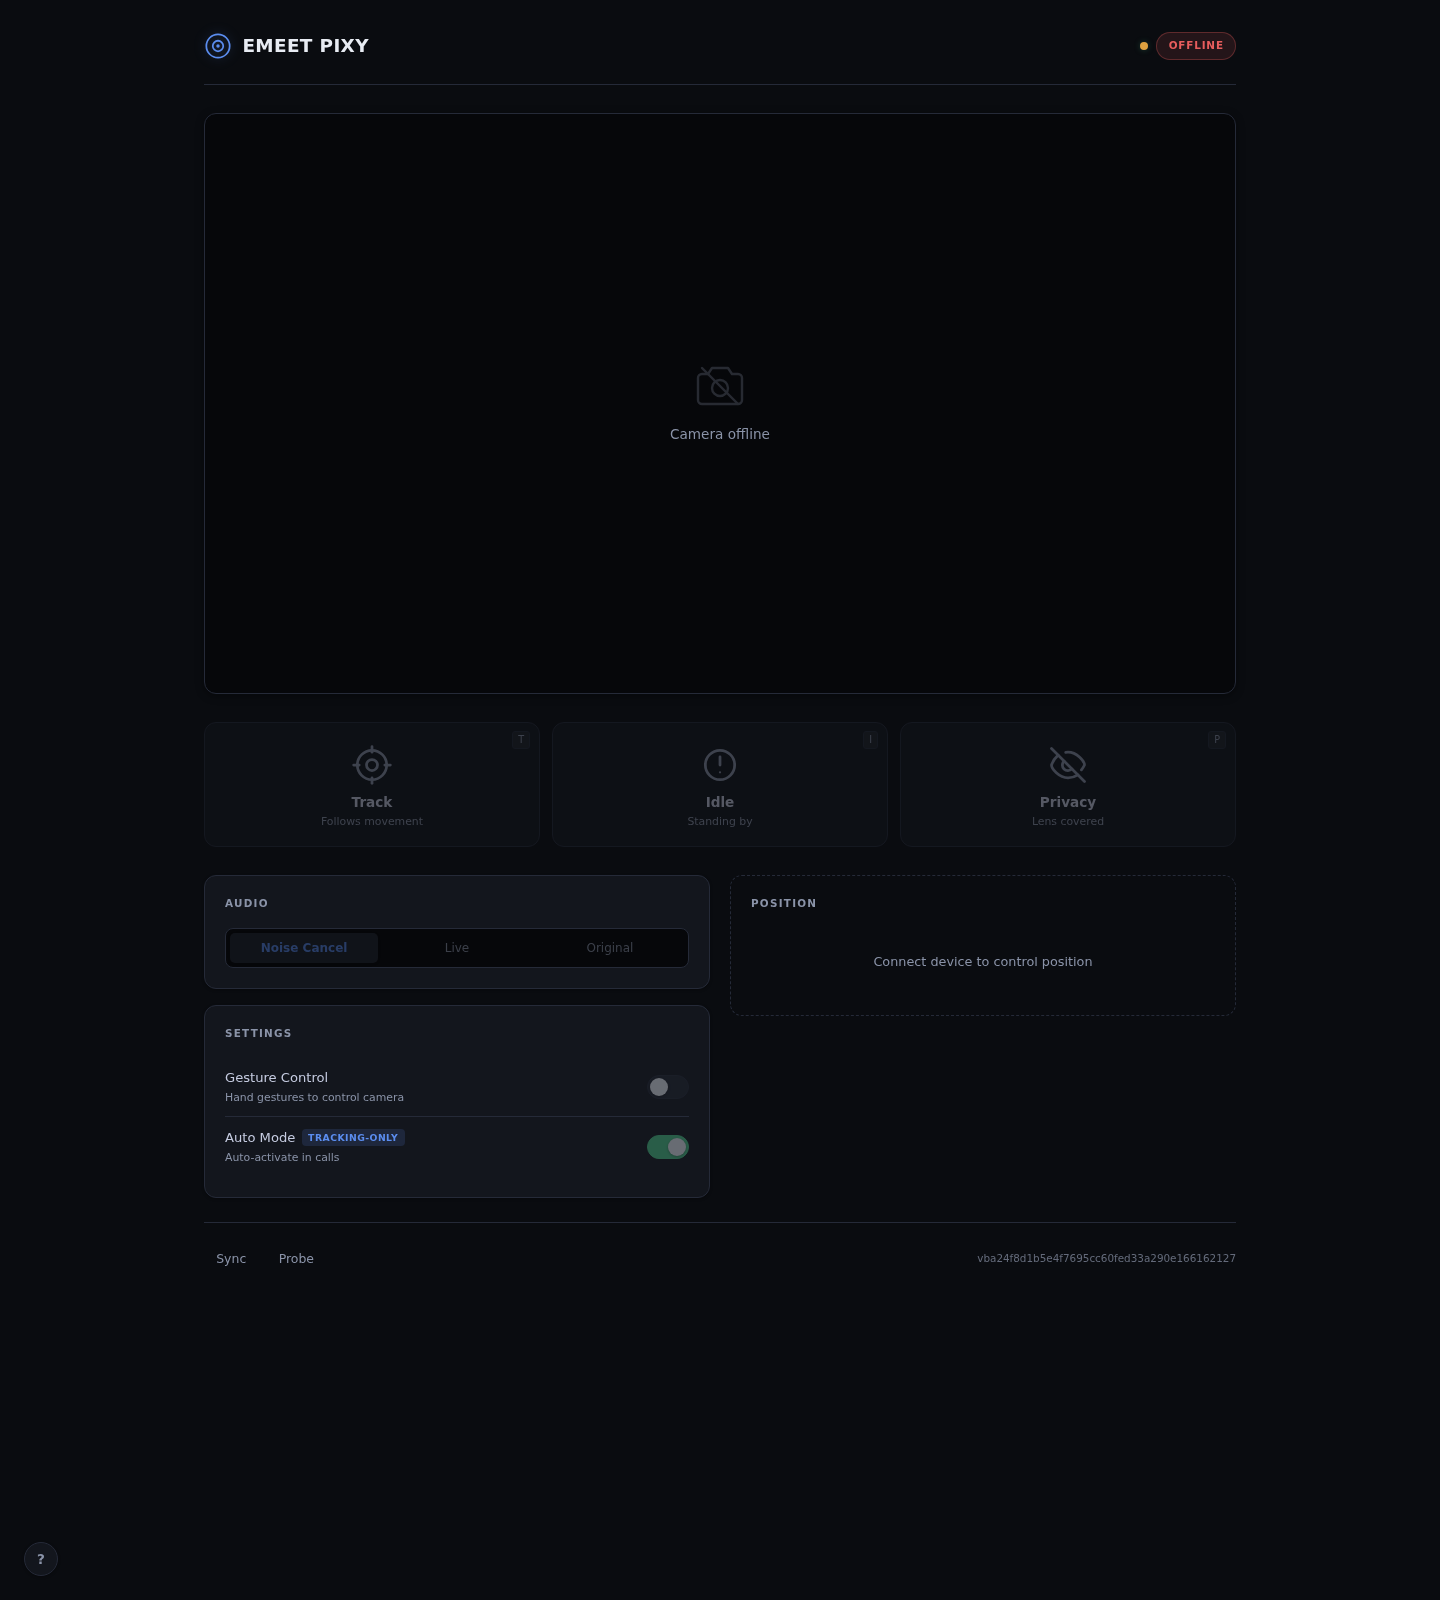Viewport: 1440px width, 1600px height.
Task: Switch audio to Original mode
Action: [x=610, y=948]
